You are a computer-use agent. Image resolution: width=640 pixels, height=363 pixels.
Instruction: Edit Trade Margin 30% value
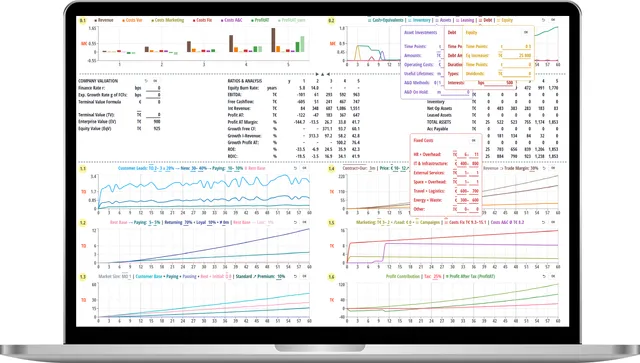[x=533, y=168]
